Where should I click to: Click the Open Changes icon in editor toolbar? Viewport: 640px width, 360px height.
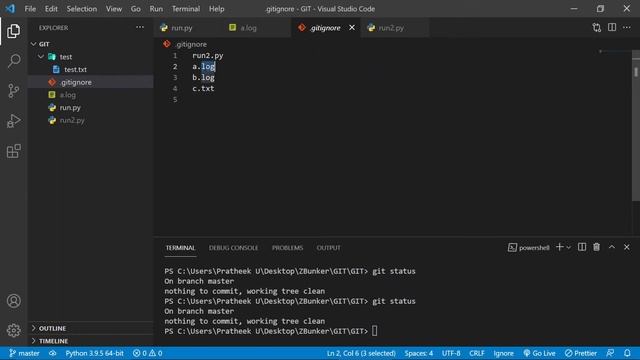point(597,28)
